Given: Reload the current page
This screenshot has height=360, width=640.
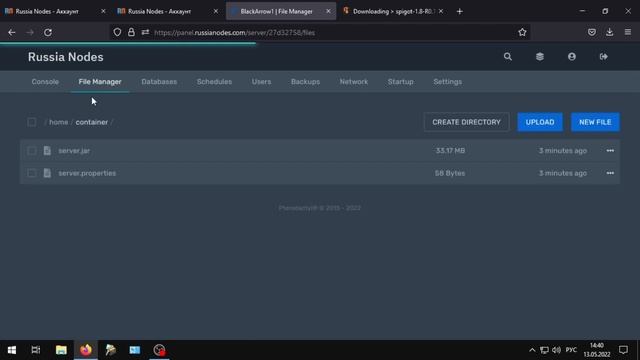Looking at the screenshot, I should [x=48, y=32].
